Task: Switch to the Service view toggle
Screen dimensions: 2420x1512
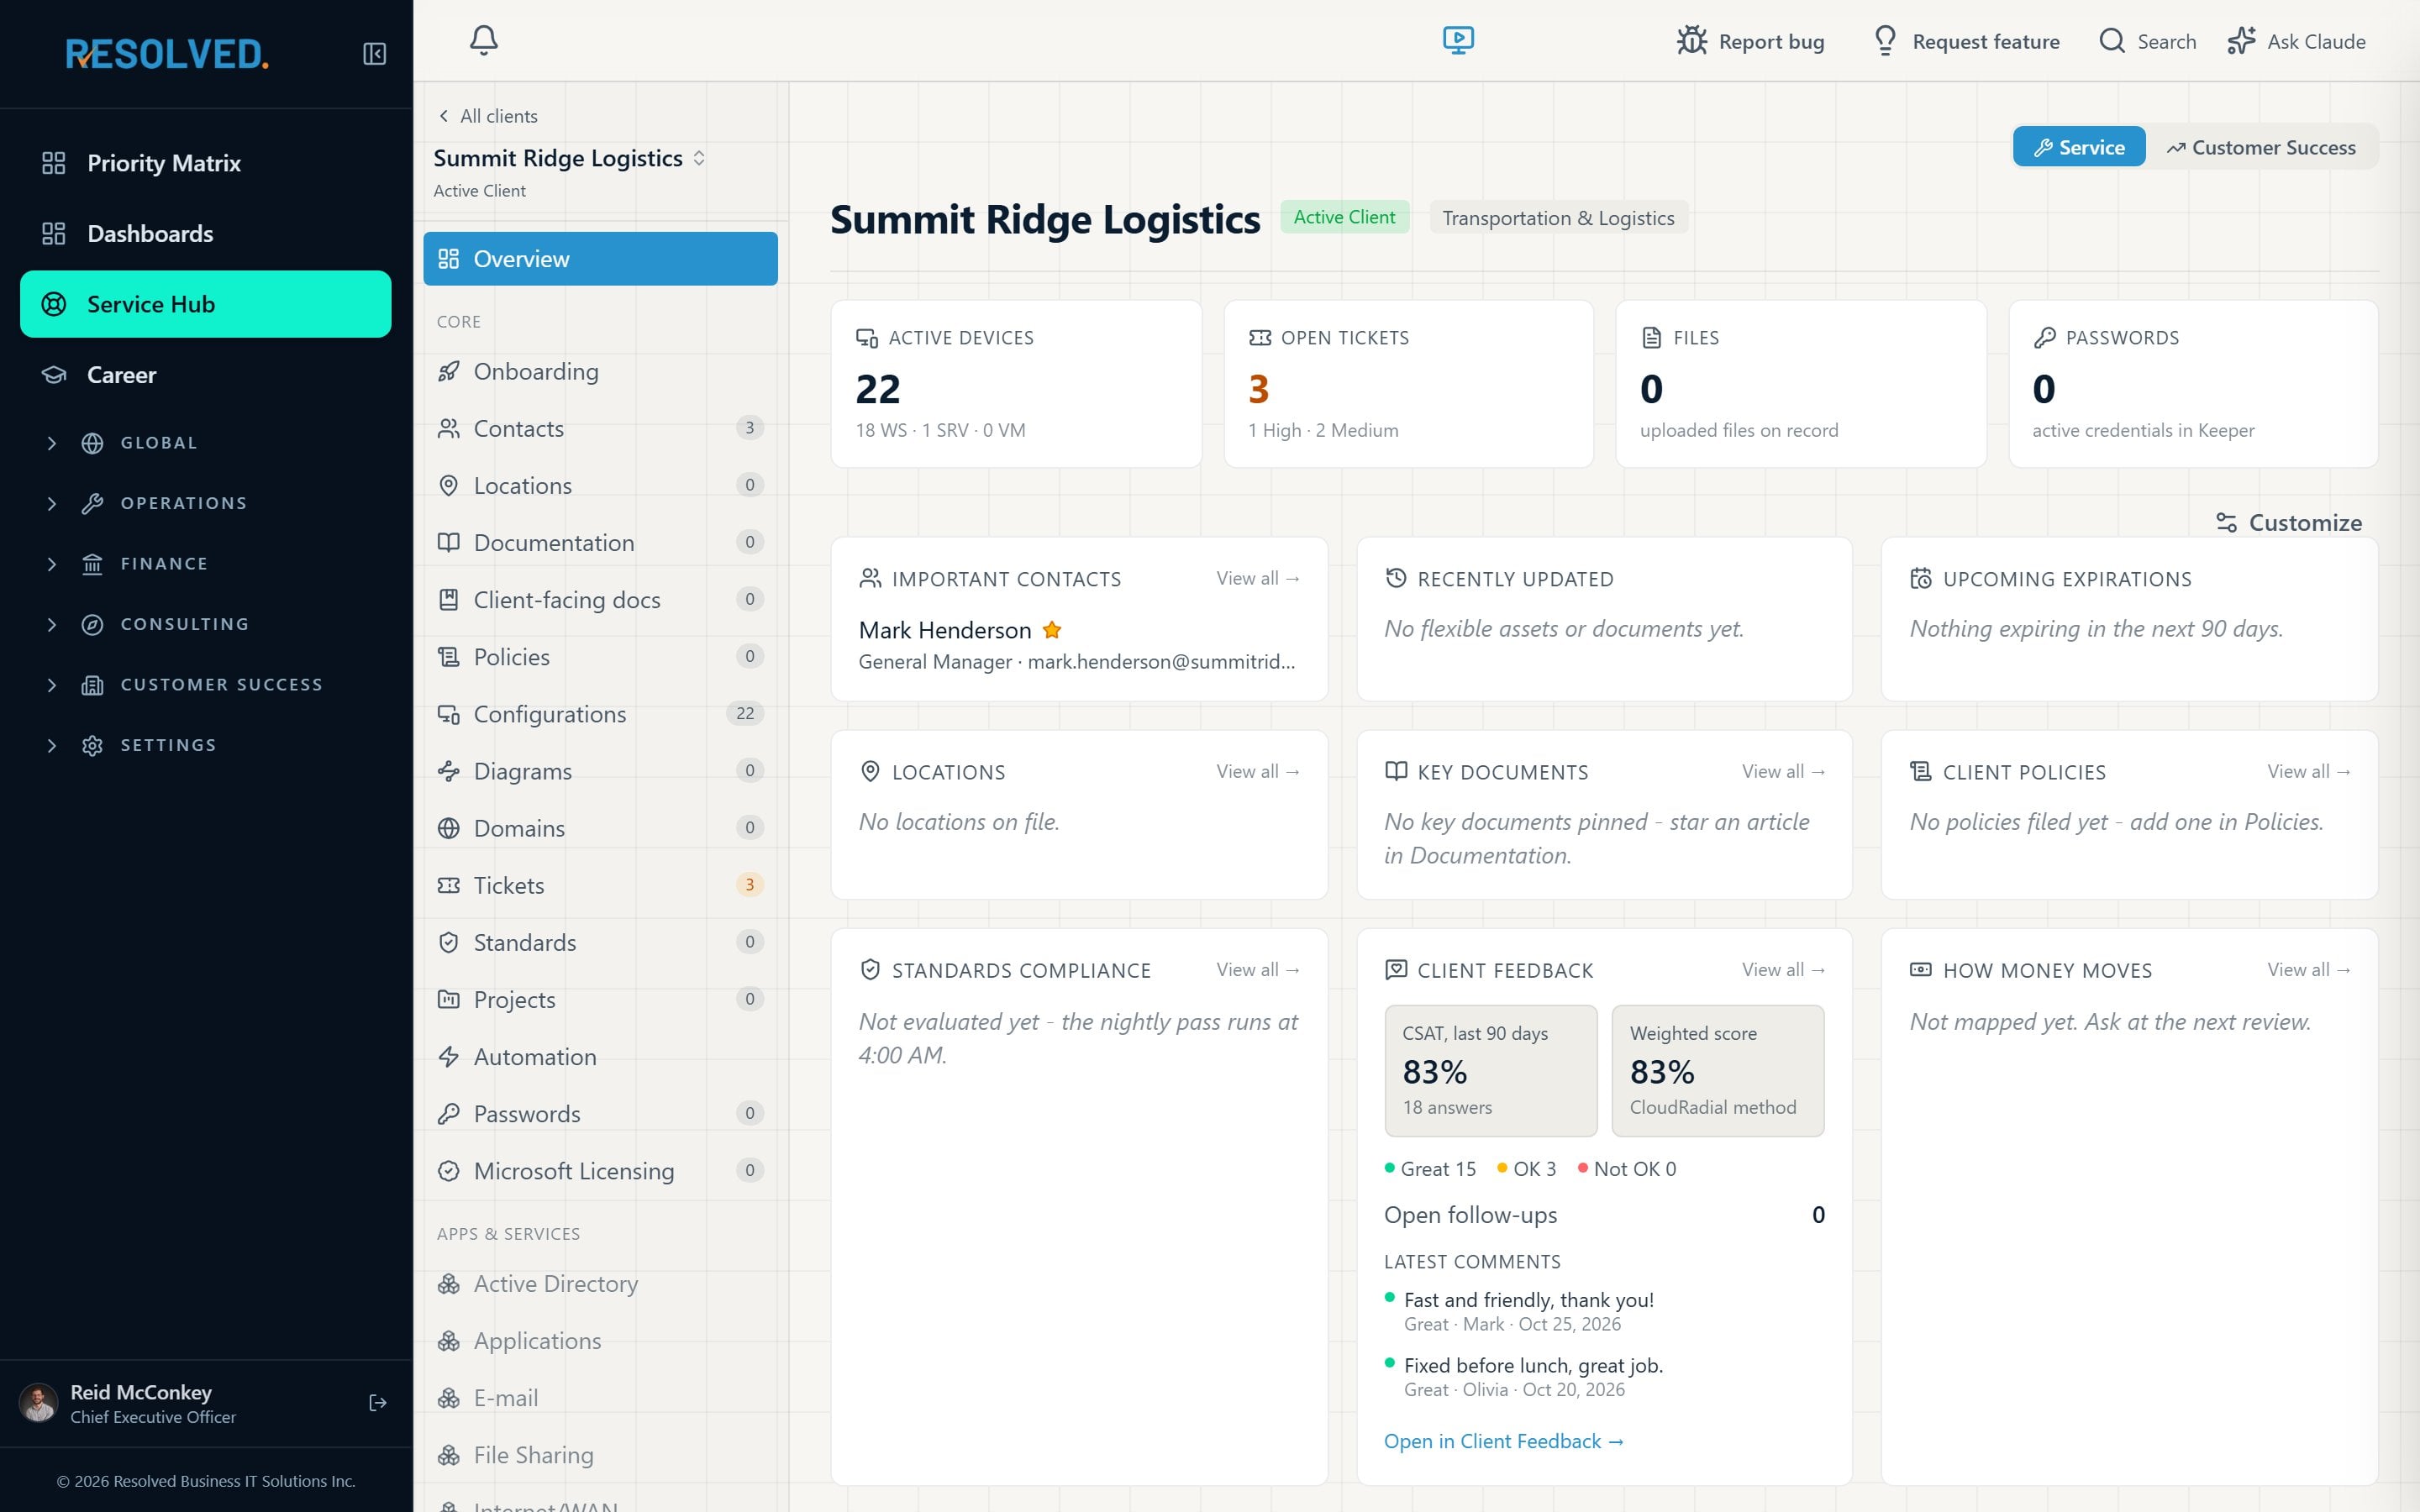Action: pyautogui.click(x=2079, y=147)
